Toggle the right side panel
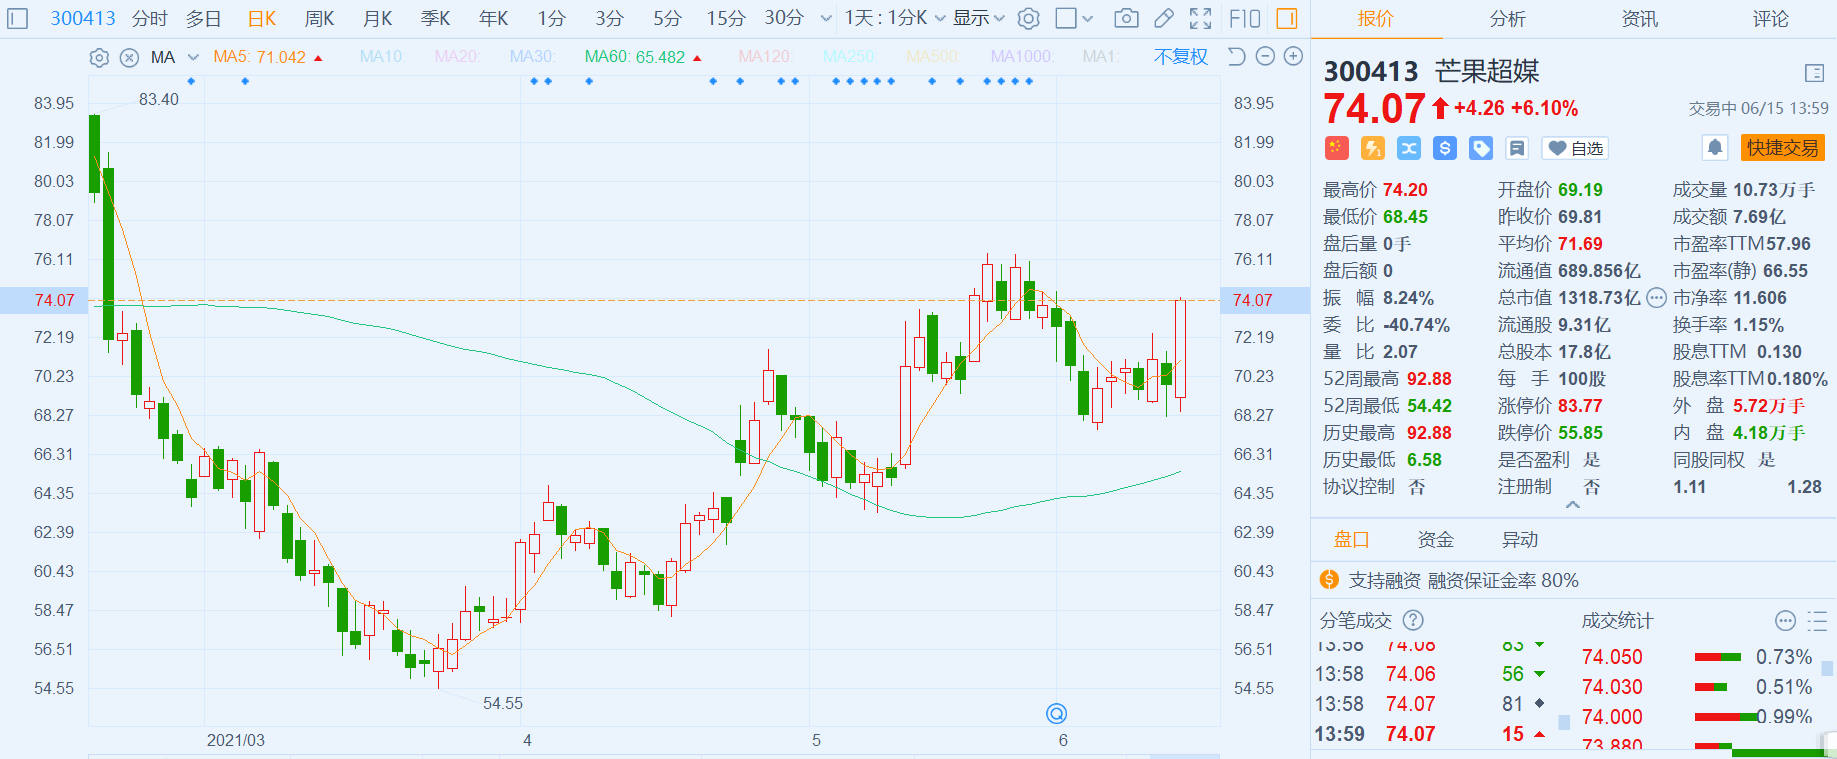Image resolution: width=1837 pixels, height=759 pixels. (x=1287, y=18)
